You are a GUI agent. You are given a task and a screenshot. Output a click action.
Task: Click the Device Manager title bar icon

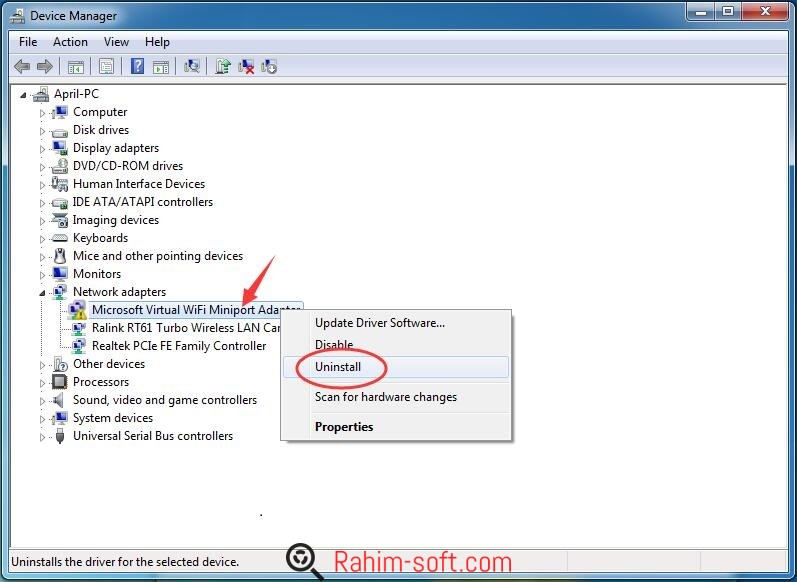tap(17, 16)
